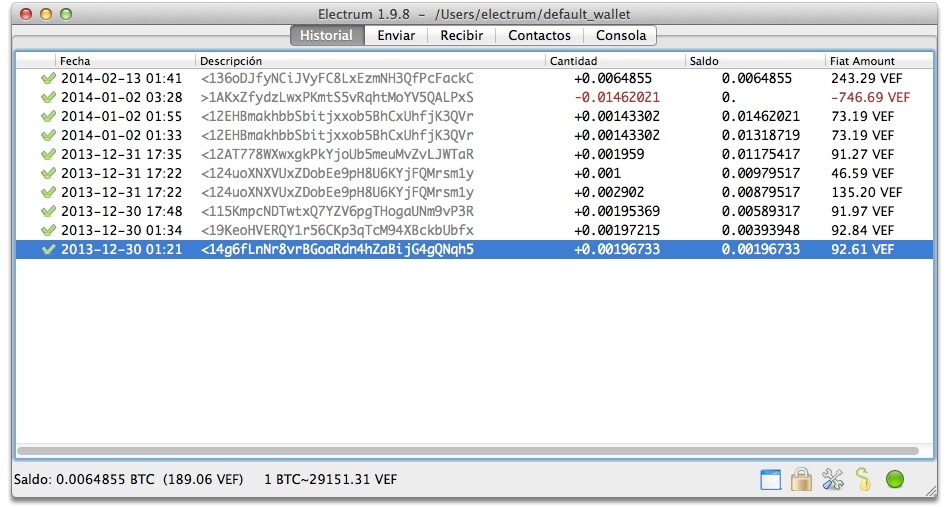Click balance 0.01462021

[760, 116]
